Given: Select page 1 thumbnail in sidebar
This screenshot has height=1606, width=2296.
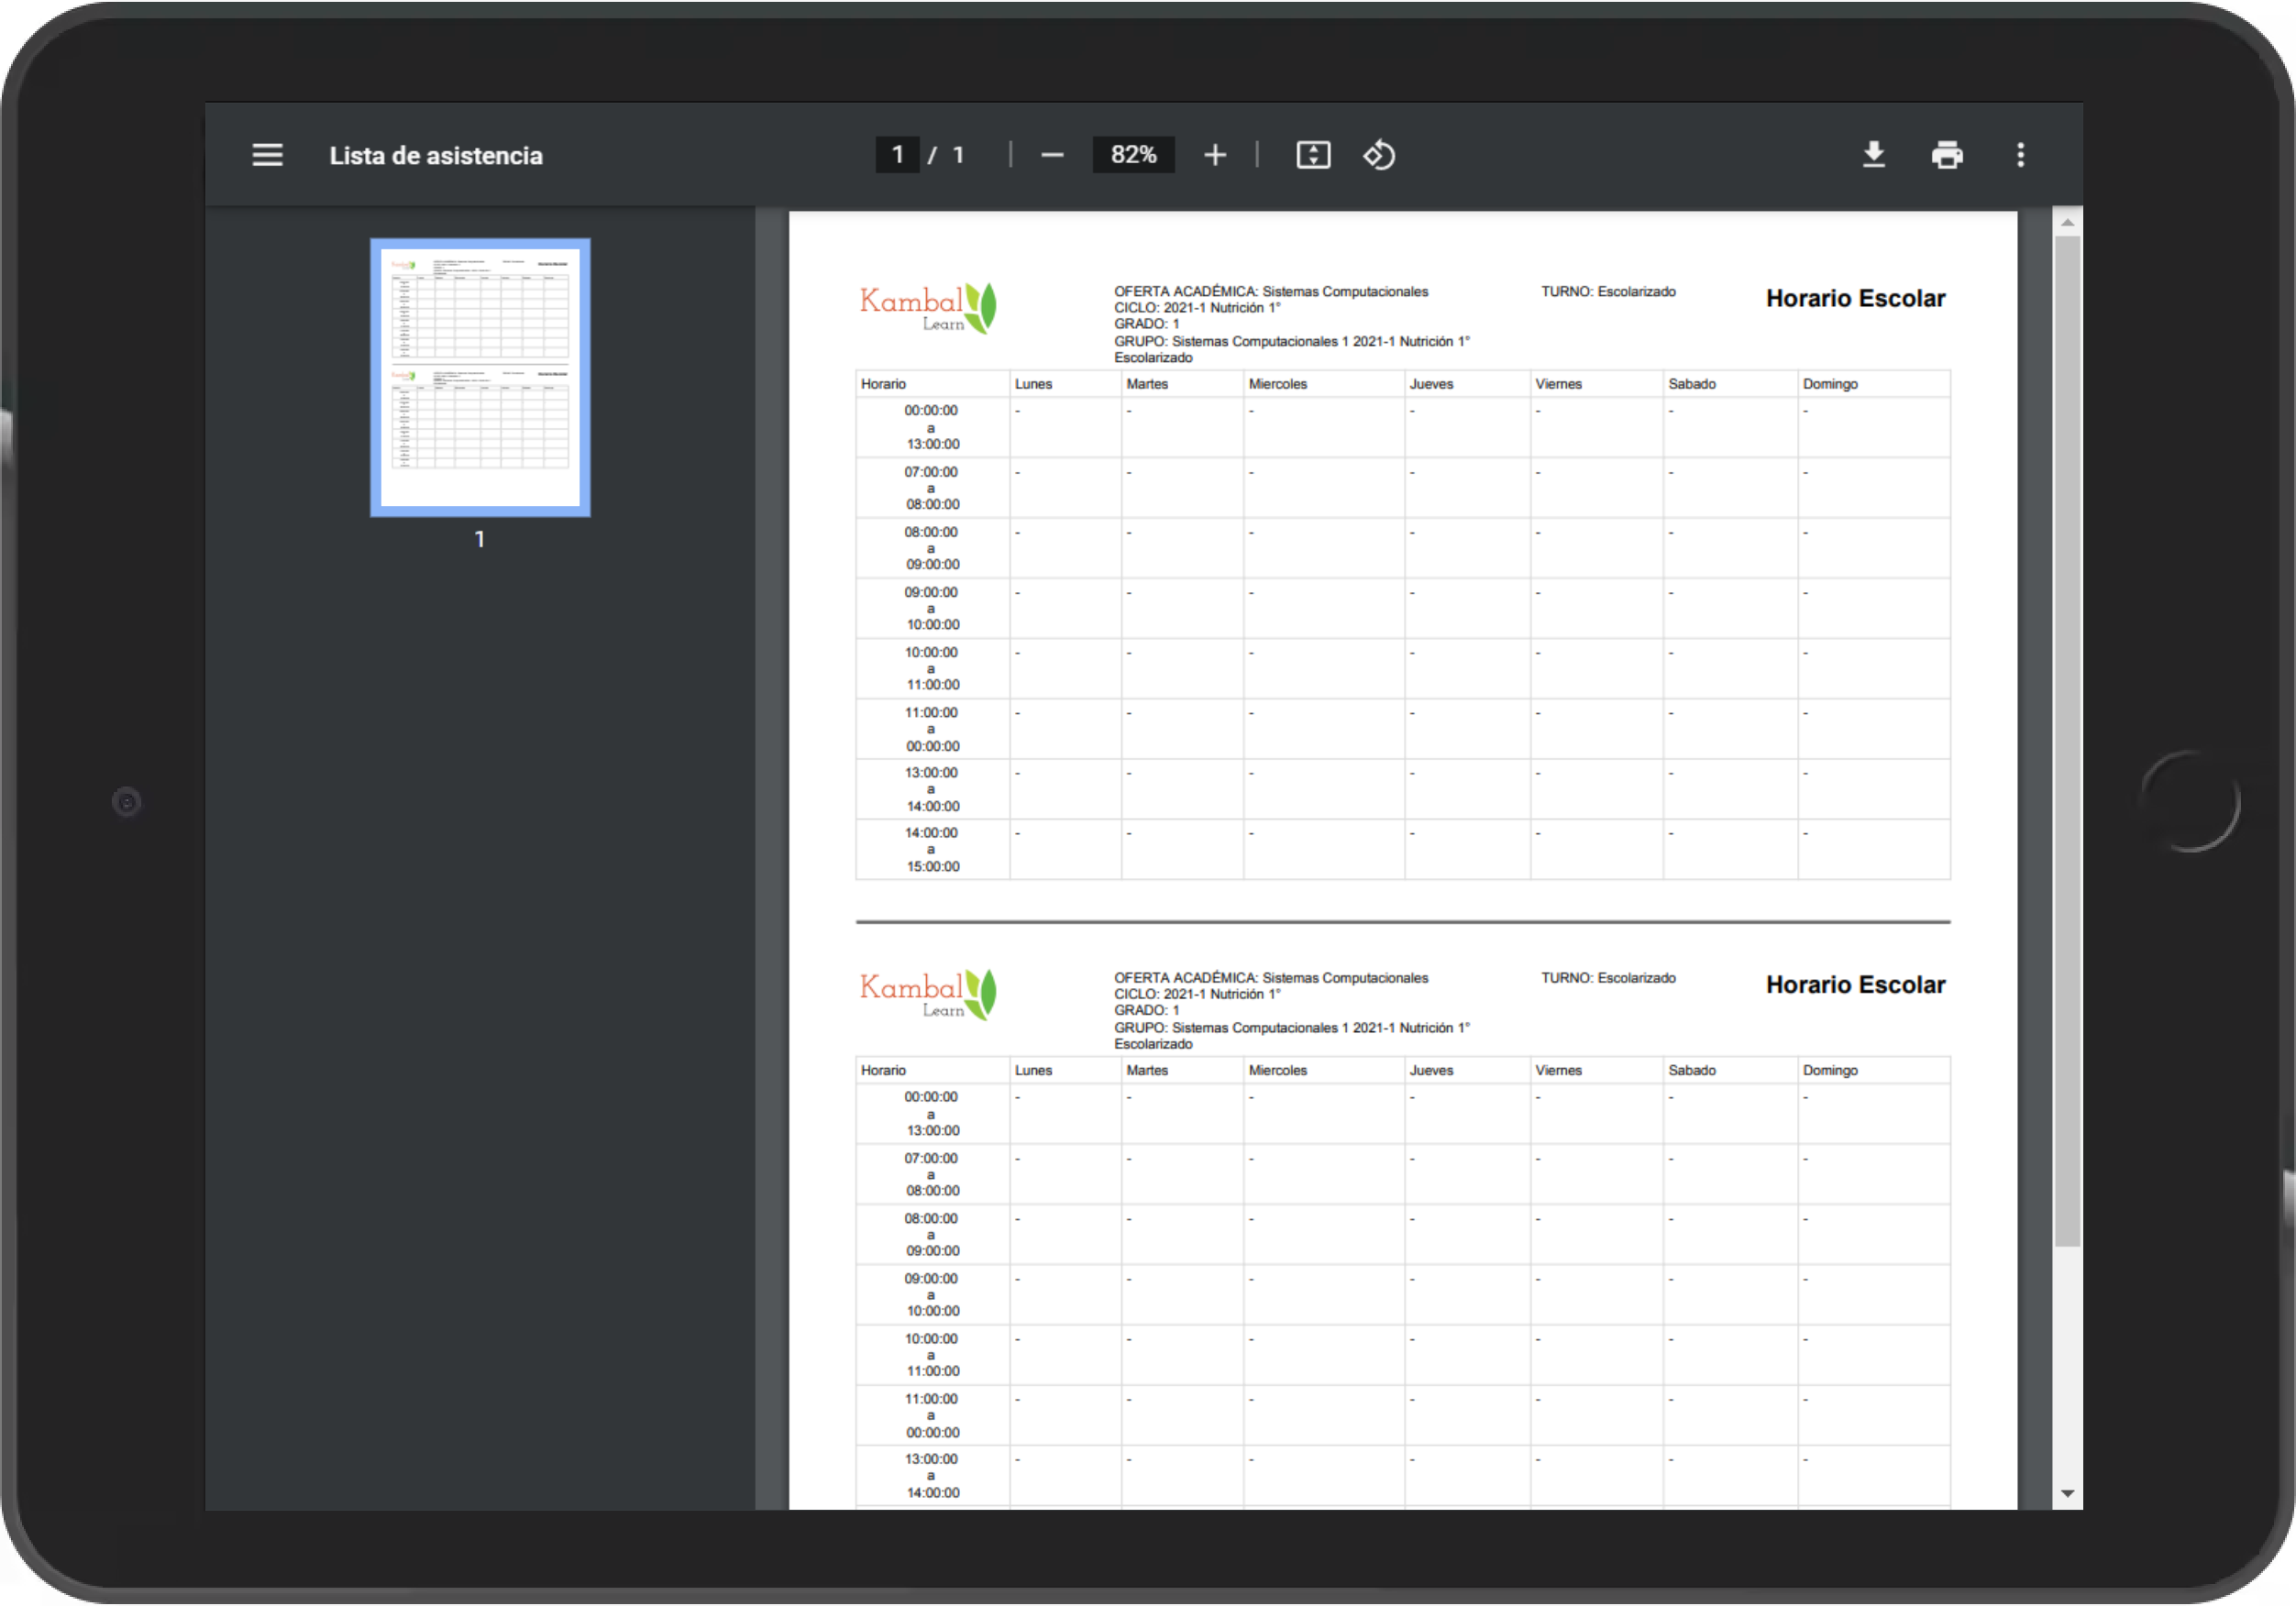Looking at the screenshot, I should click(x=480, y=377).
